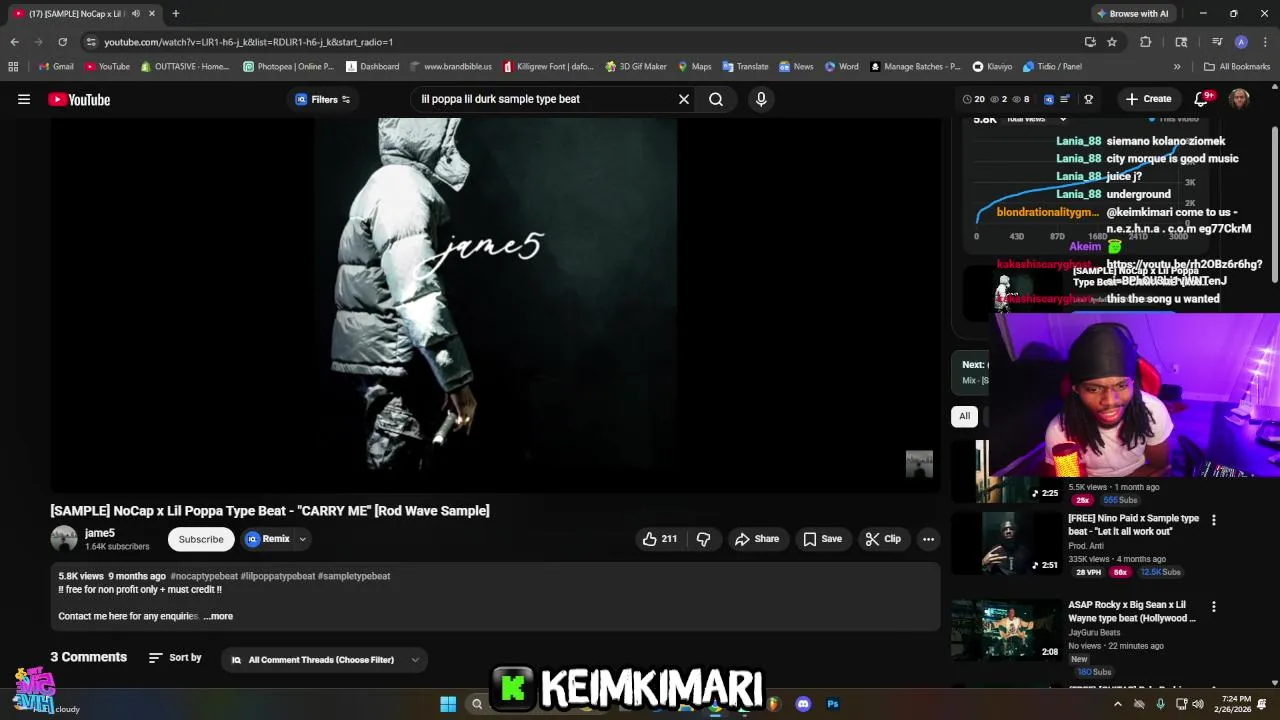1280x720 pixels.
Task: Expand description with '...more'
Action: 218,616
